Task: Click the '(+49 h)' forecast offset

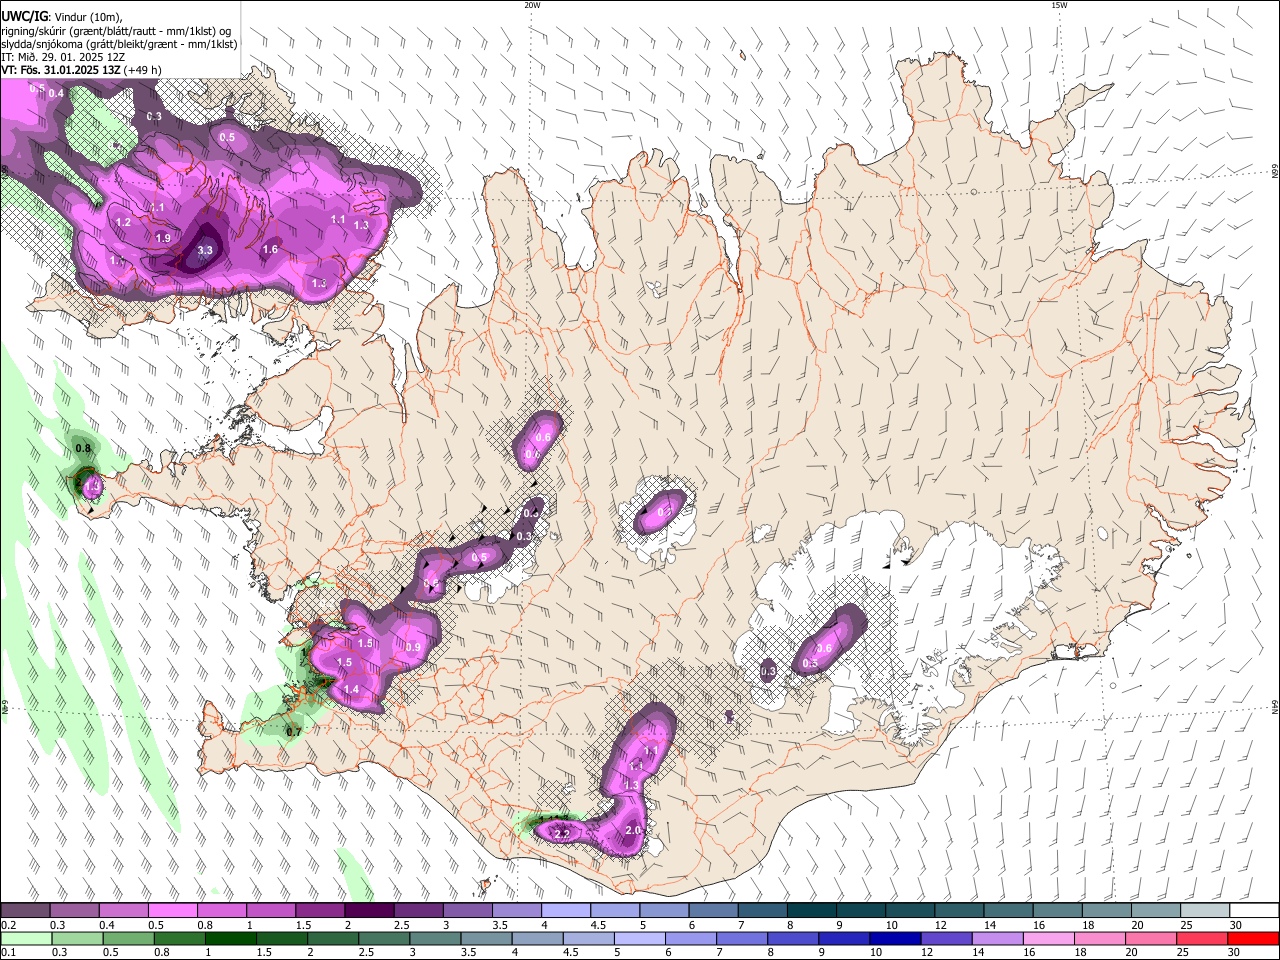Action: click(x=143, y=70)
